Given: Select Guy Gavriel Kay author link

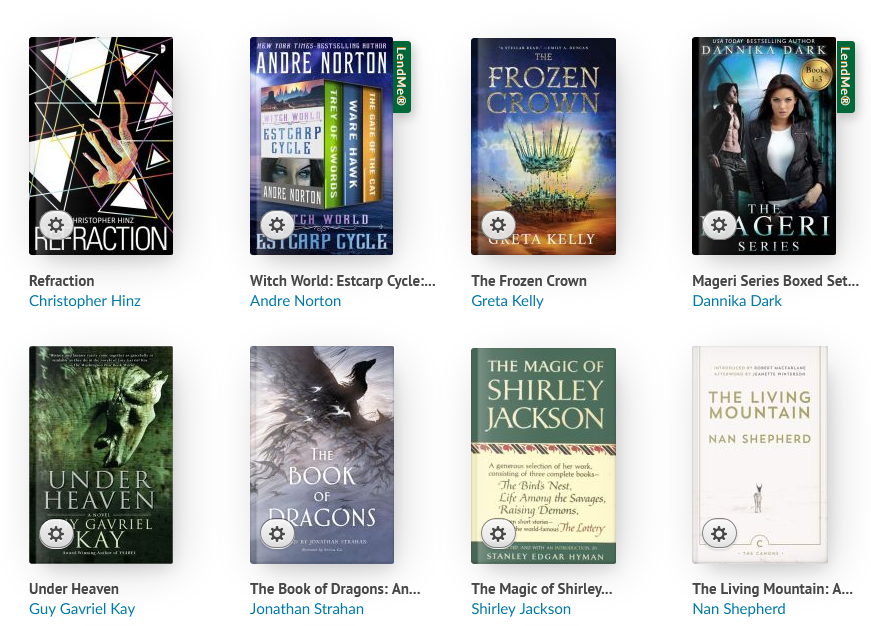Looking at the screenshot, I should (x=82, y=609).
